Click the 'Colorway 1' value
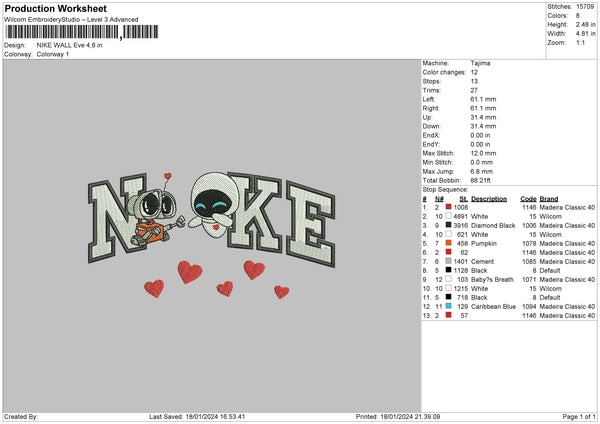This screenshot has width=600, height=424. [53, 54]
